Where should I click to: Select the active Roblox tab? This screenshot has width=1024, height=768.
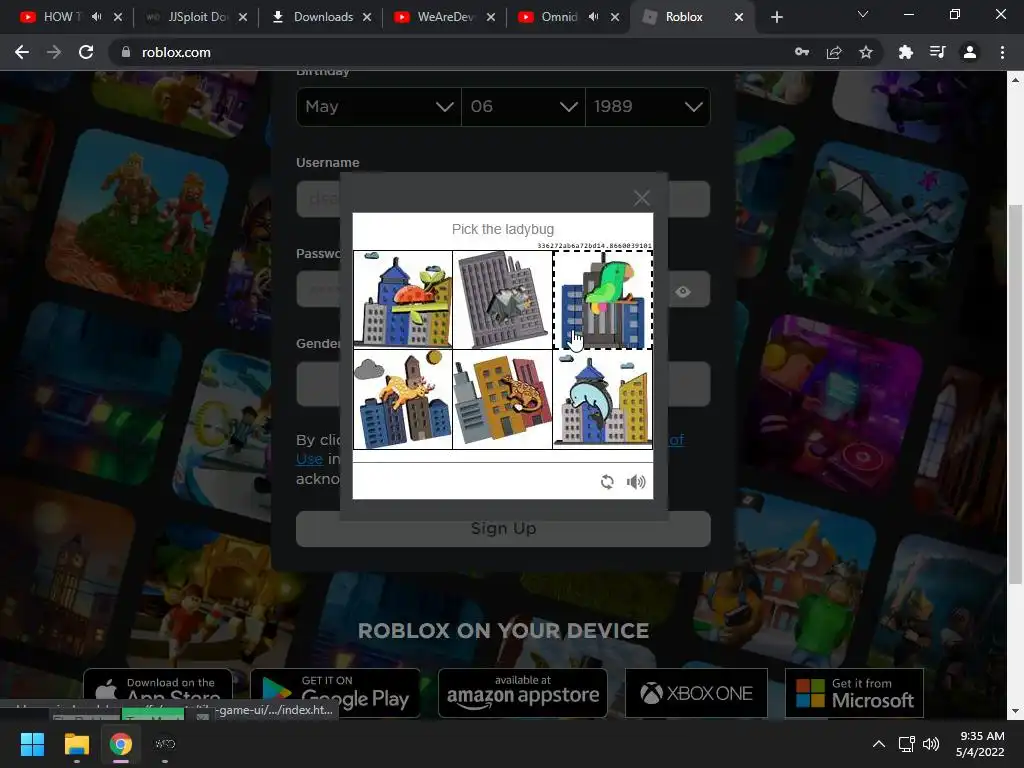pos(682,17)
